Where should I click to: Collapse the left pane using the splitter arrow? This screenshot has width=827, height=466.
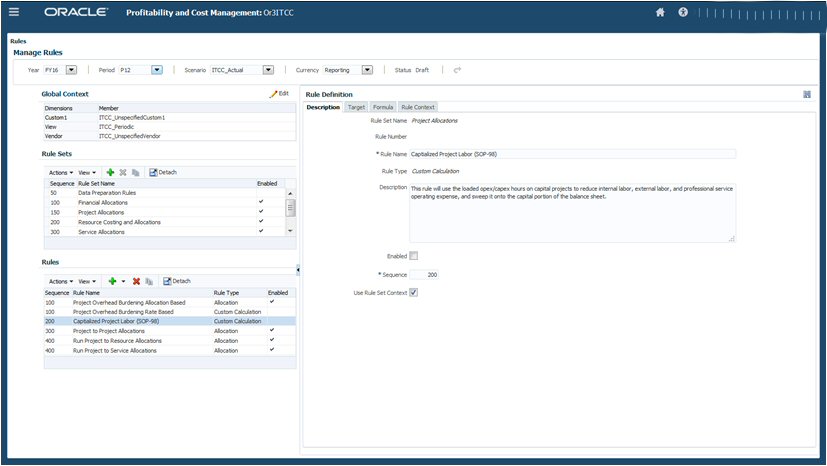pyautogui.click(x=298, y=269)
